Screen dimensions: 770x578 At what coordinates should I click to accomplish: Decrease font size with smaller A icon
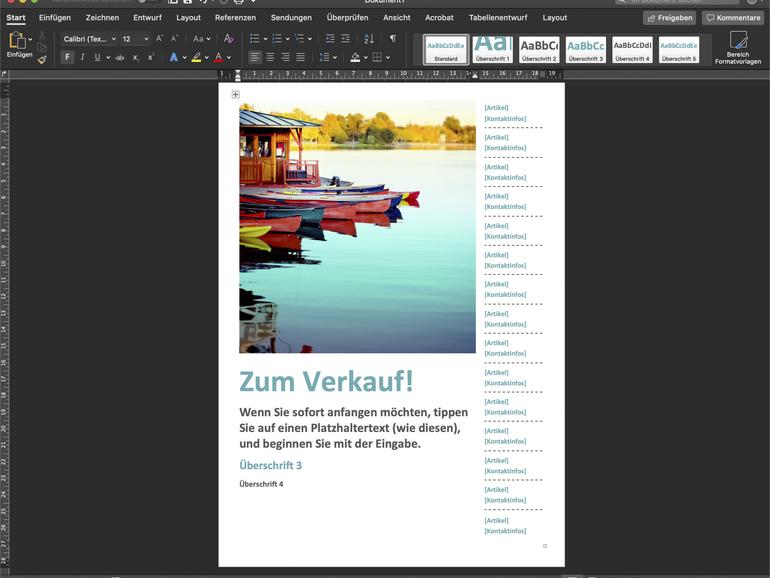[x=174, y=38]
